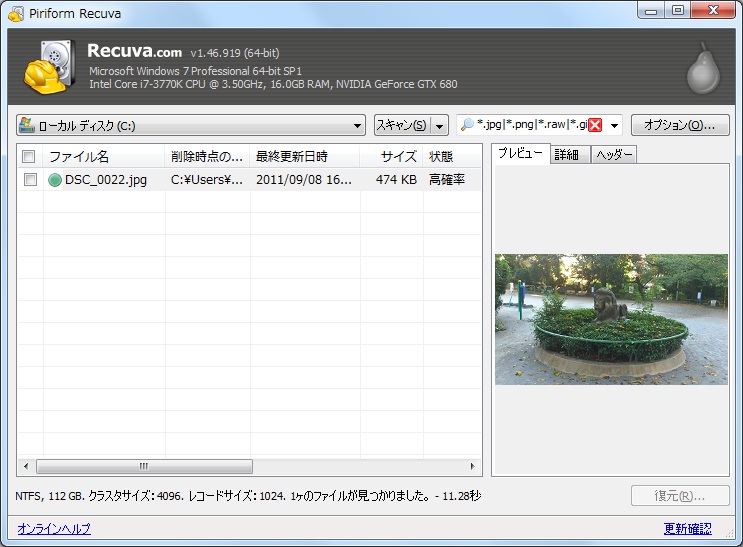Open the ローカル ディスク (C:) drive dropdown
743x547 pixels.
[190, 126]
